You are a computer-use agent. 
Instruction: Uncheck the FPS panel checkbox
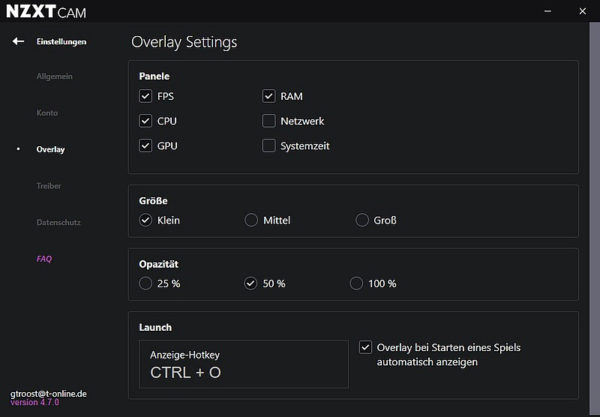click(145, 96)
